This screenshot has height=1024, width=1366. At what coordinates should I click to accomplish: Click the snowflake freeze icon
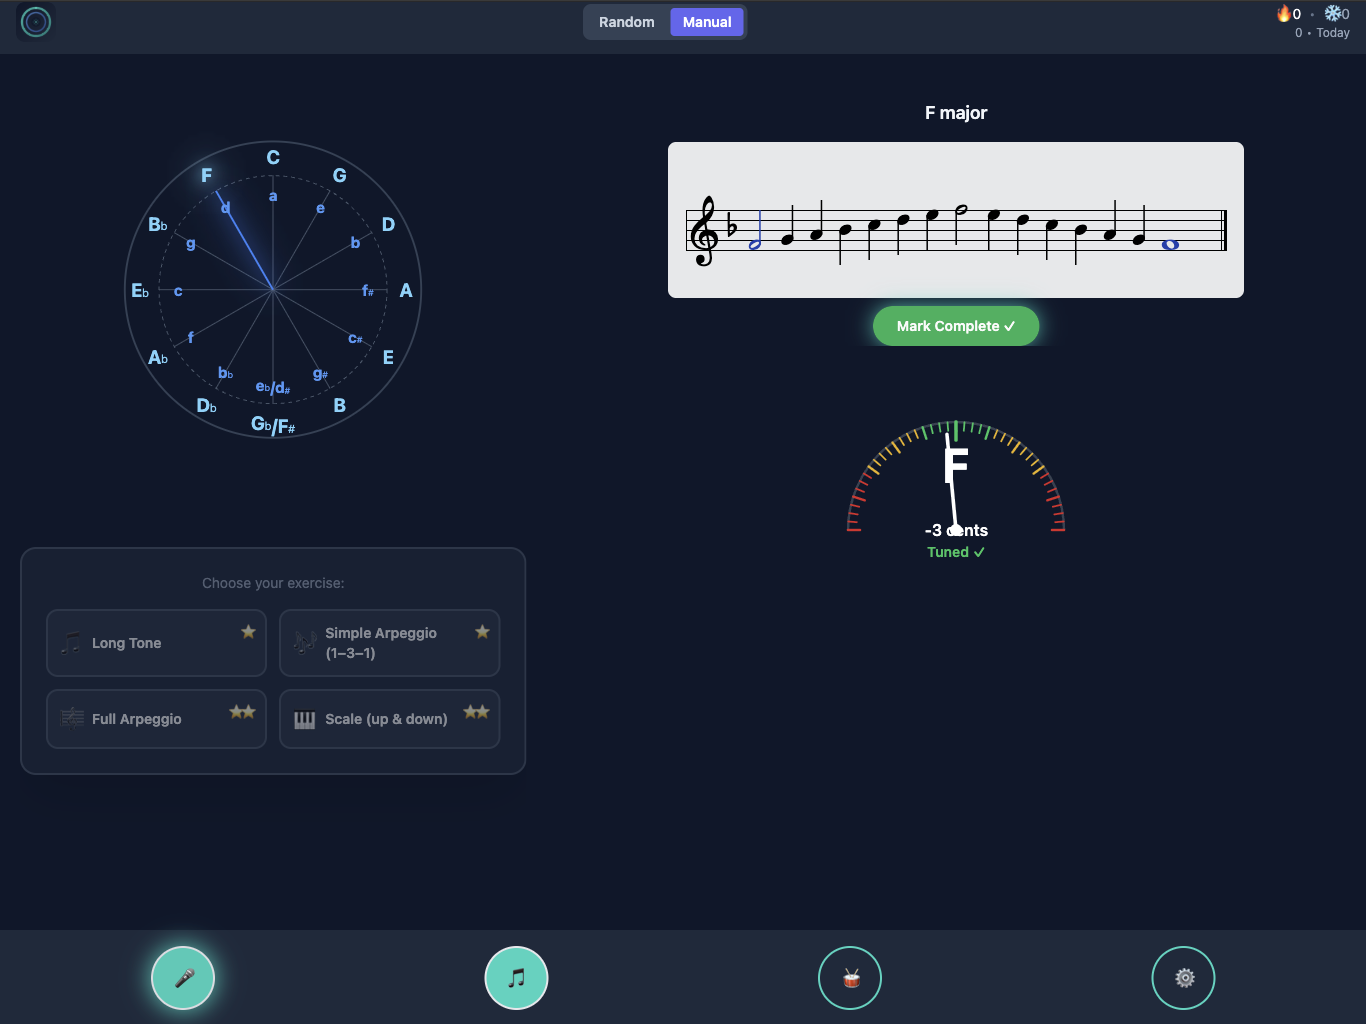coord(1332,13)
